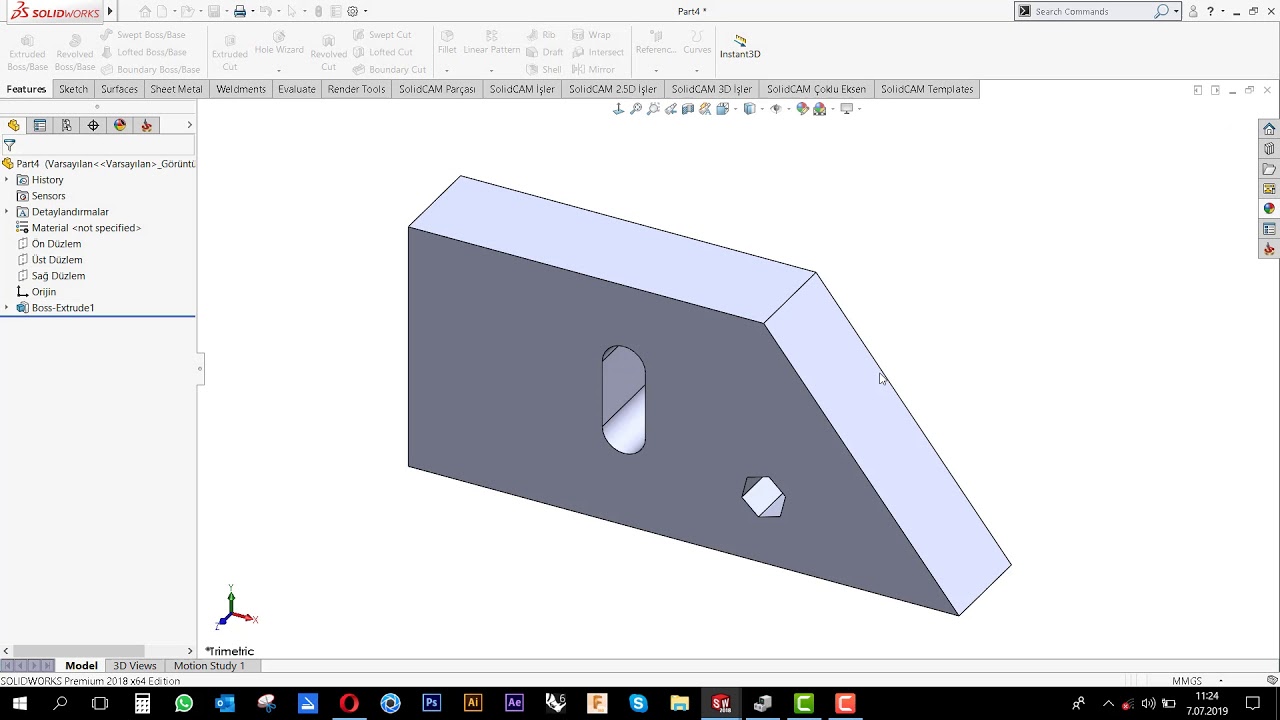The width and height of the screenshot is (1280, 720).
Task: Switch to the Features tab
Action: click(26, 89)
